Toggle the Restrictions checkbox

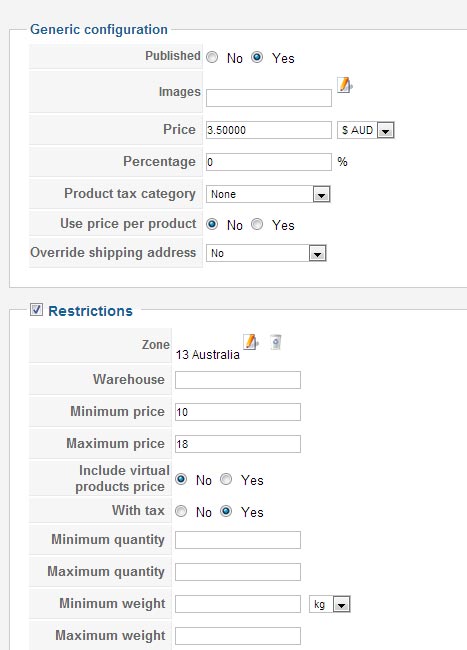[x=36, y=309]
